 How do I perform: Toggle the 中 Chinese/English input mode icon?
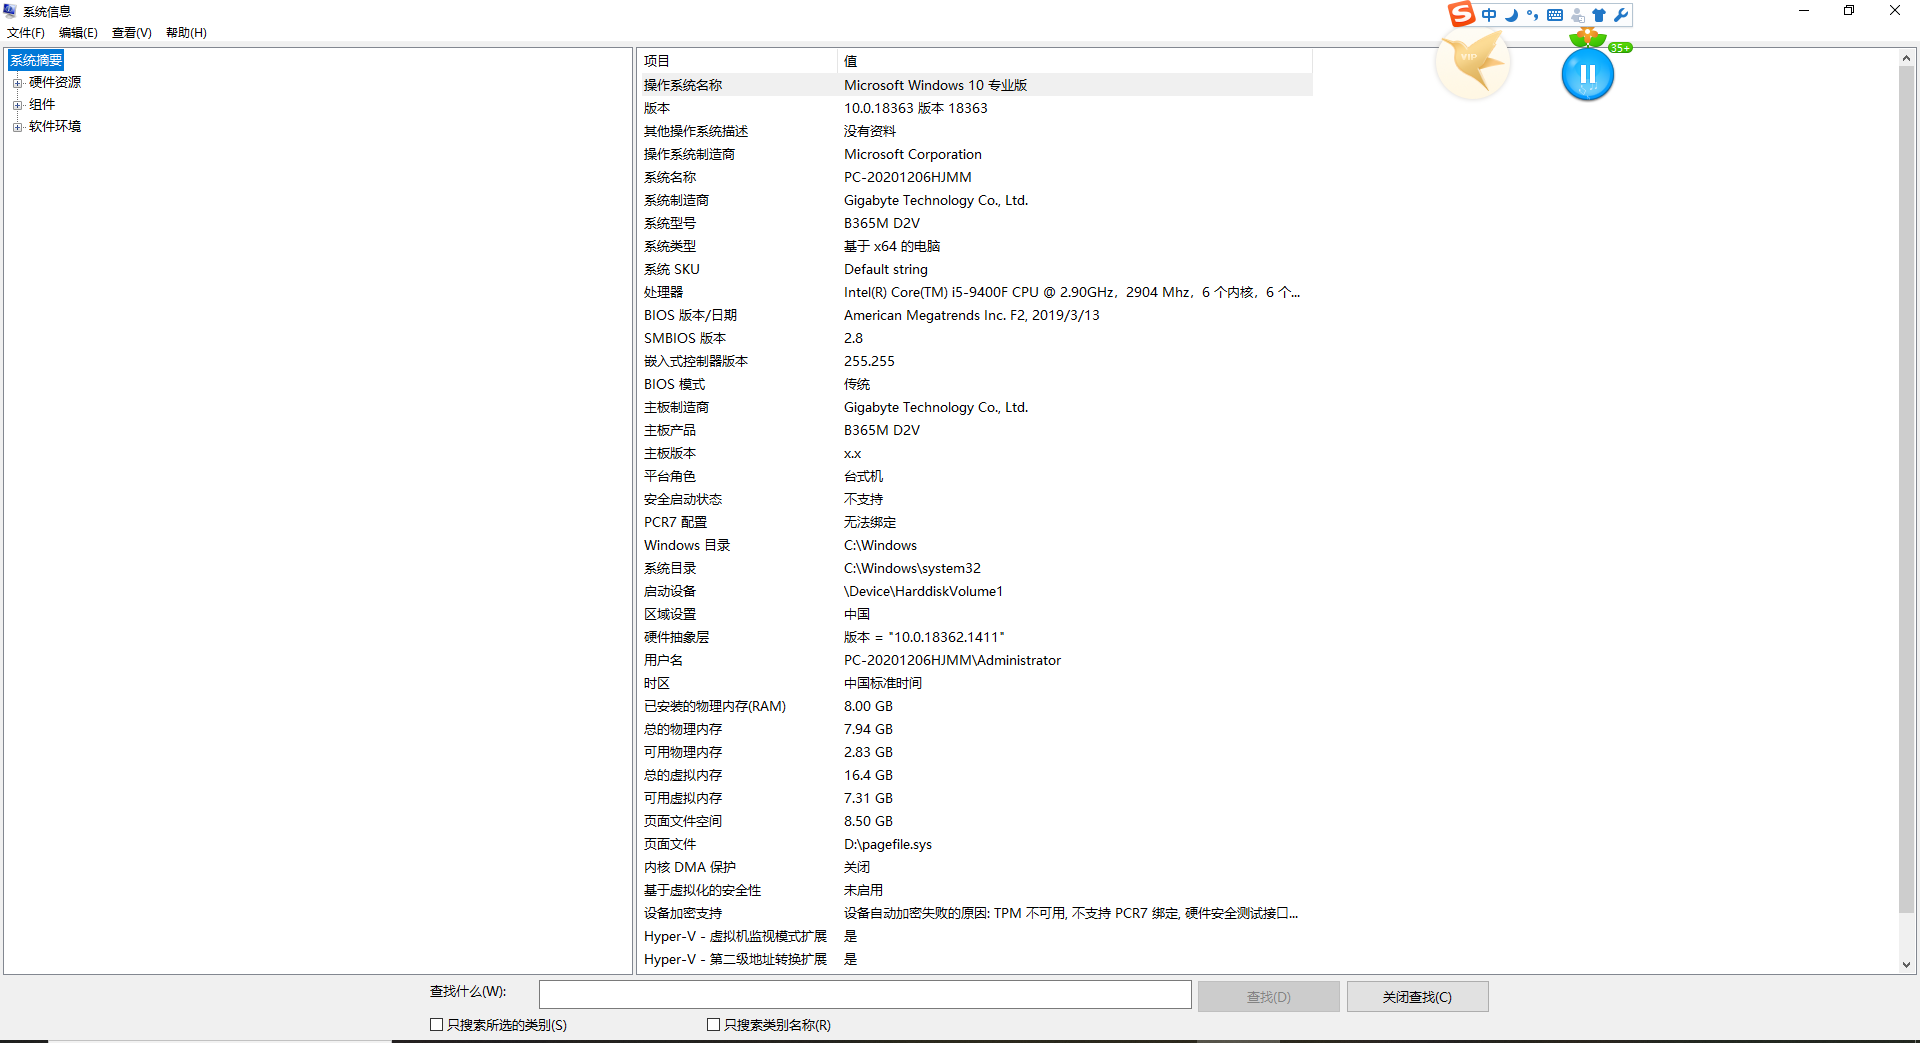click(x=1489, y=15)
